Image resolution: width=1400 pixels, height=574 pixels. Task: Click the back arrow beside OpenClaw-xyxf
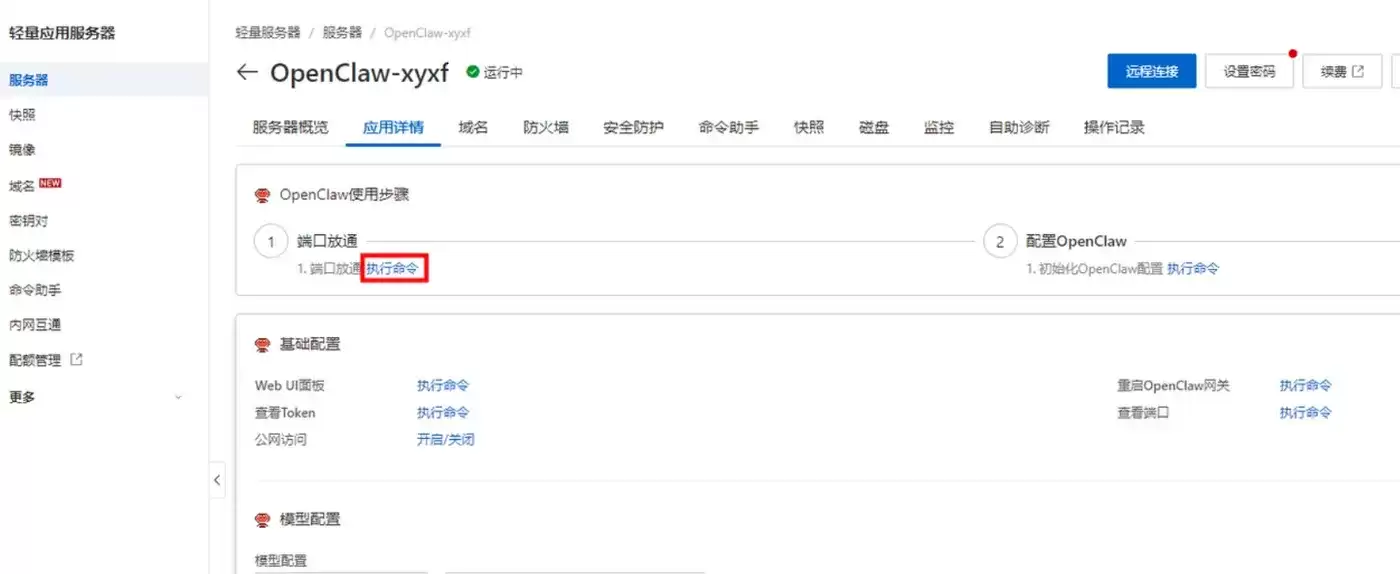tap(246, 73)
